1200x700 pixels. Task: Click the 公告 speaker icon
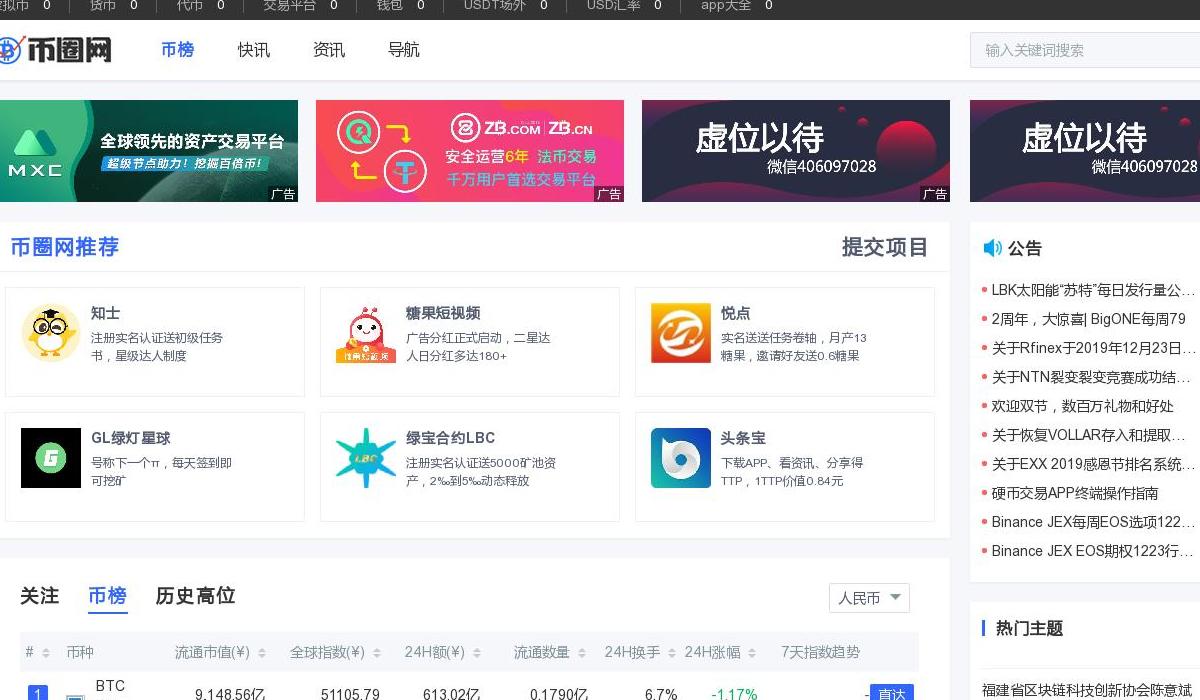pyautogui.click(x=992, y=248)
